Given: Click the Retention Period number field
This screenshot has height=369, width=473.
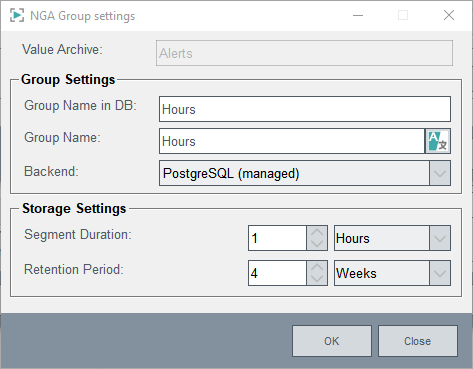Looking at the screenshot, I should (277, 273).
